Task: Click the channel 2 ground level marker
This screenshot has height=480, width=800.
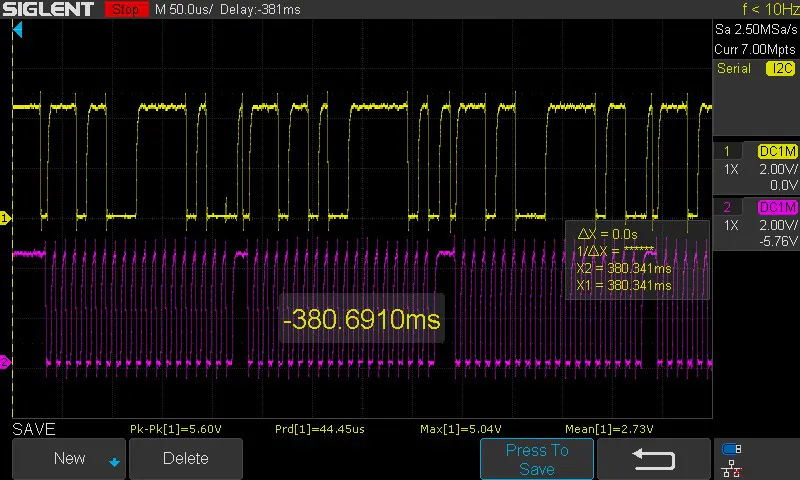Action: (x=5, y=362)
